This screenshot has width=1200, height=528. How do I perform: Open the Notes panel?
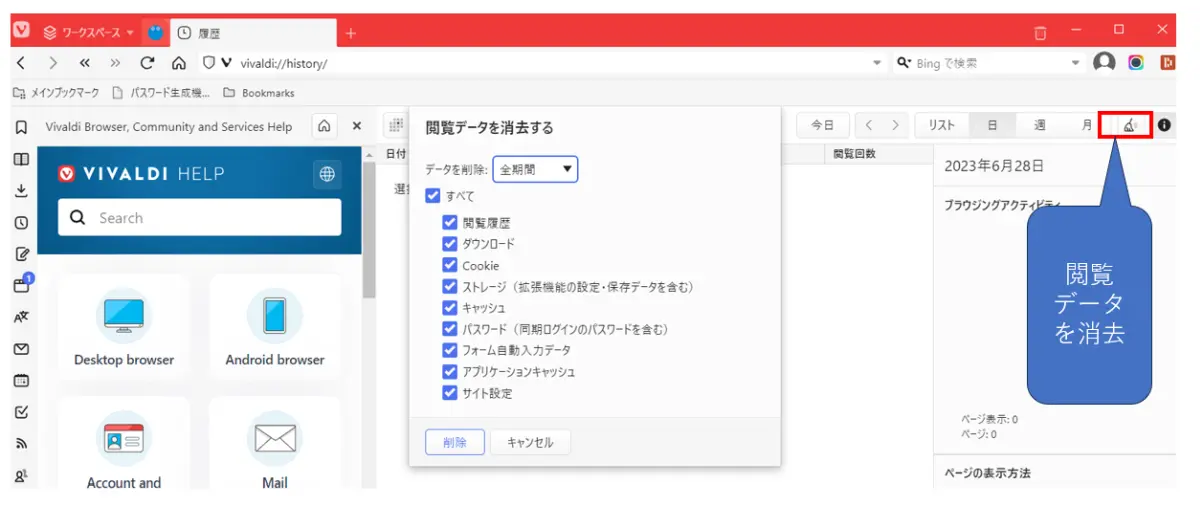pos(21,254)
